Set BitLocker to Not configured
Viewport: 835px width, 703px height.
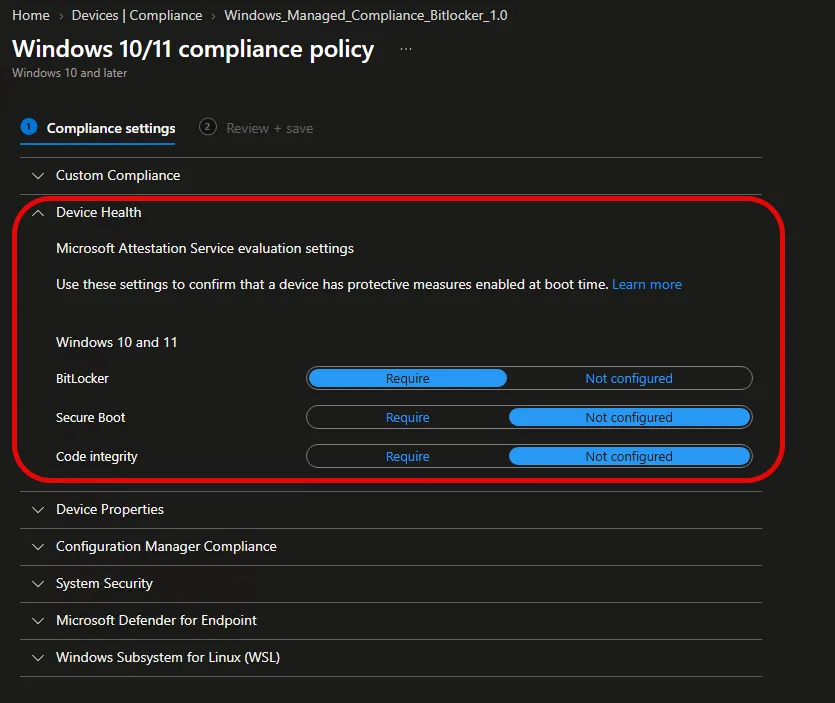[x=629, y=379]
